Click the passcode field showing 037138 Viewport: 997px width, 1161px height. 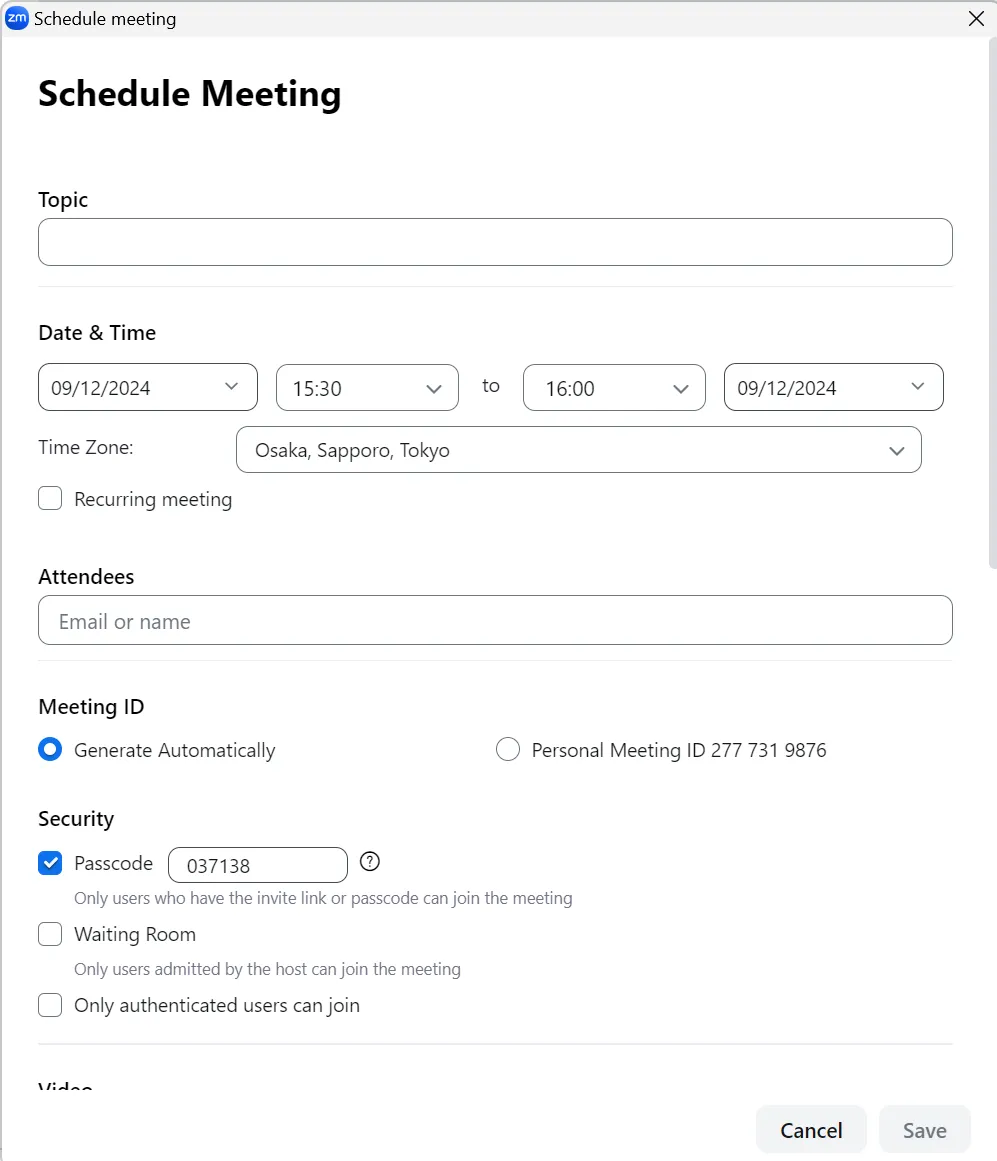(x=257, y=865)
